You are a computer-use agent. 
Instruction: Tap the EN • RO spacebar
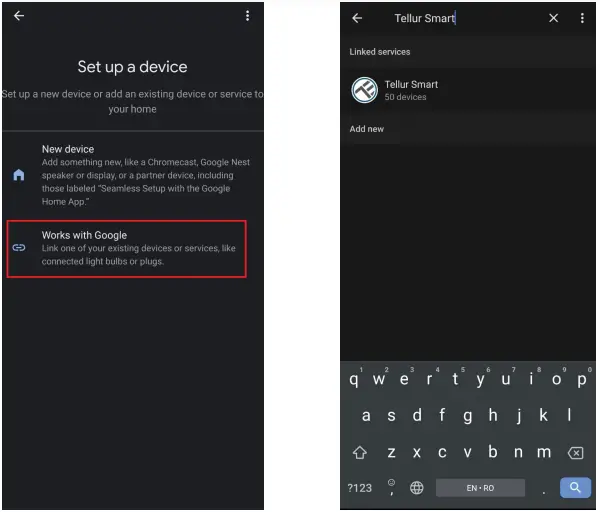point(480,488)
